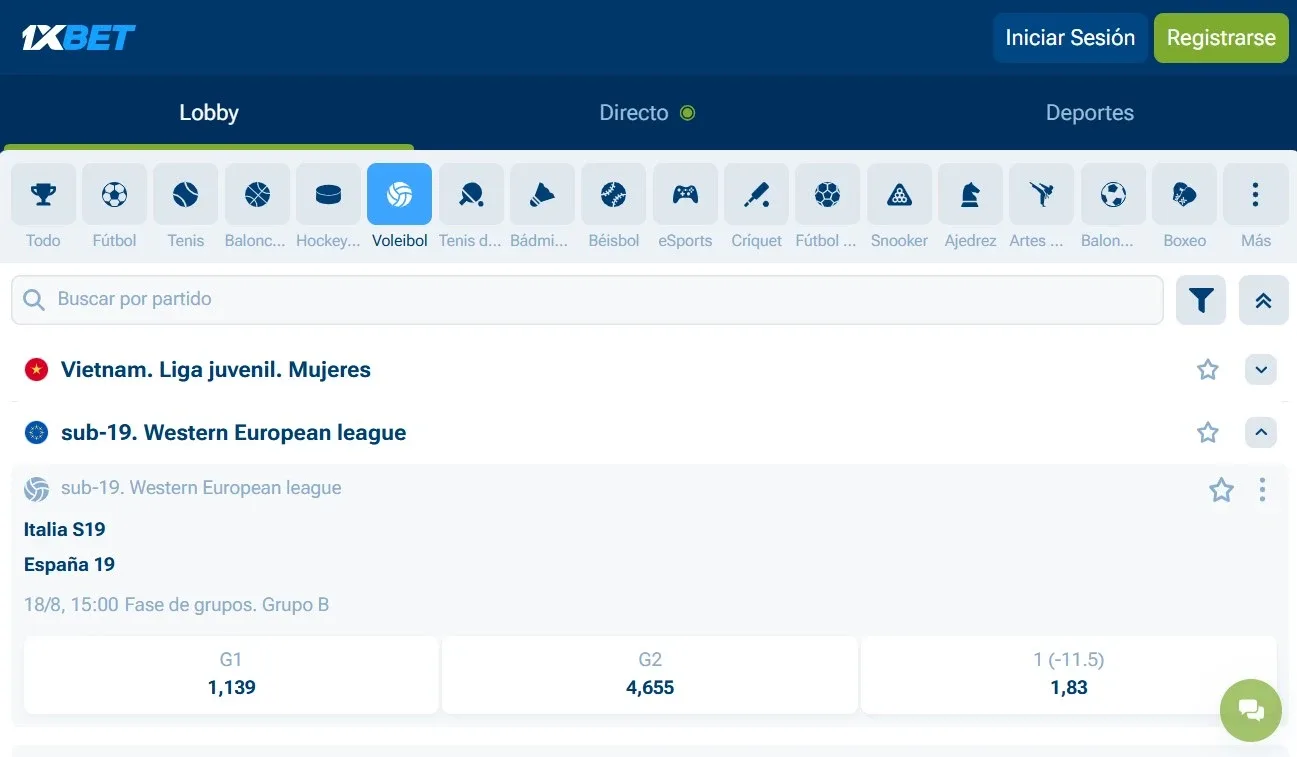
Task: Choose the Tenis sport icon
Action: [186, 194]
